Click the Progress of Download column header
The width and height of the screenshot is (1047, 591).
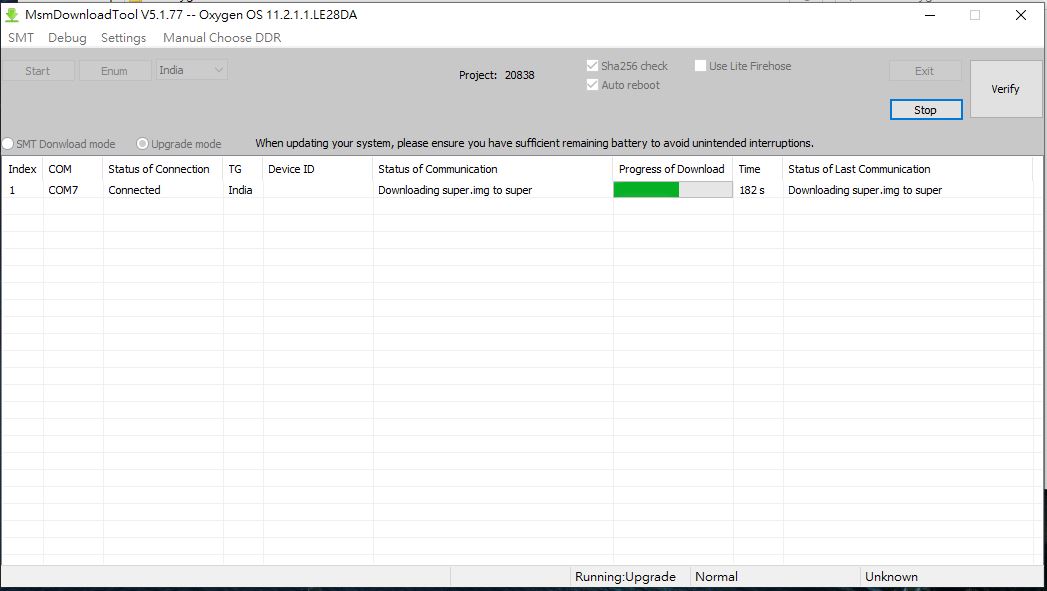[673, 169]
